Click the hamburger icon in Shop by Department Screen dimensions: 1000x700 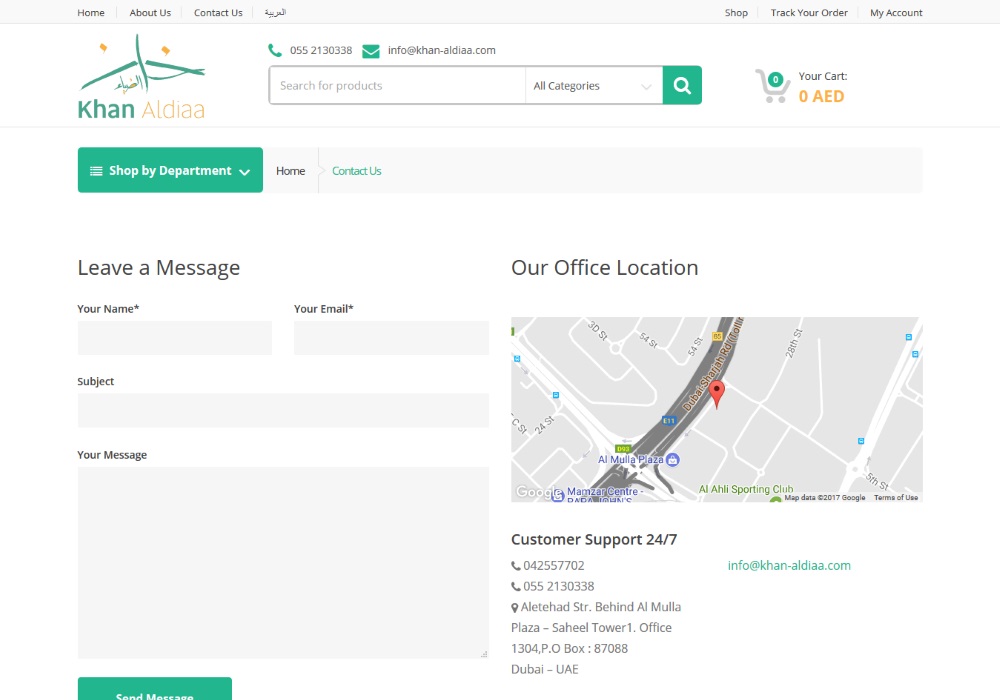[x=96, y=171]
